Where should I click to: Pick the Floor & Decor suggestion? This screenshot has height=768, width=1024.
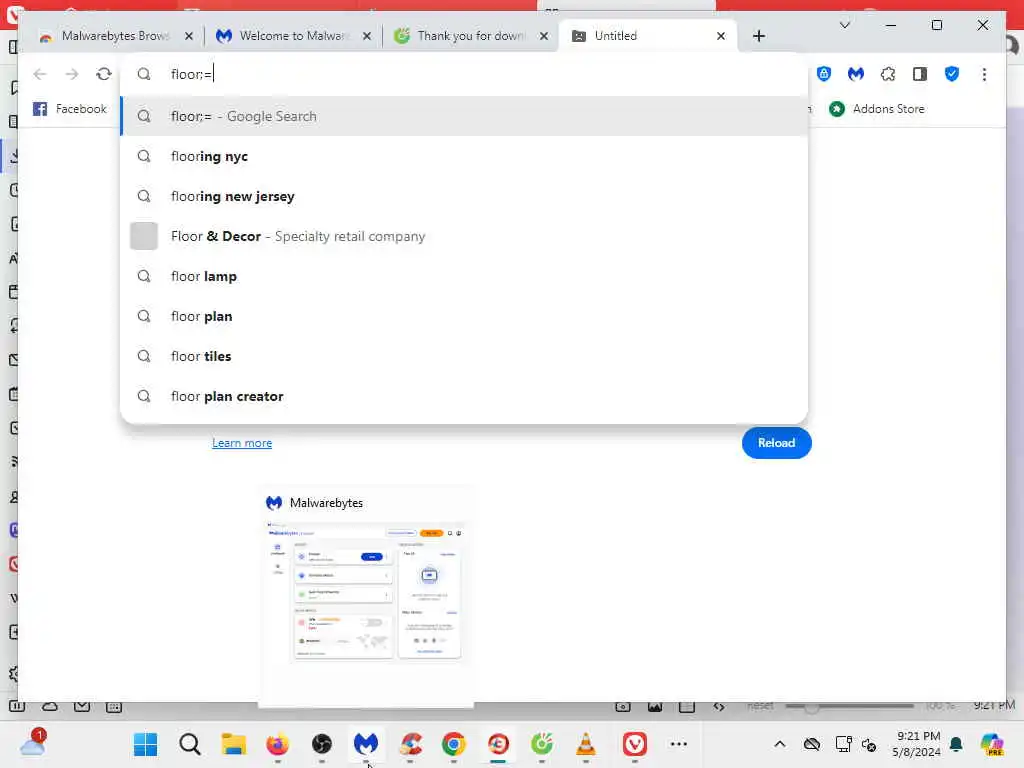464,236
